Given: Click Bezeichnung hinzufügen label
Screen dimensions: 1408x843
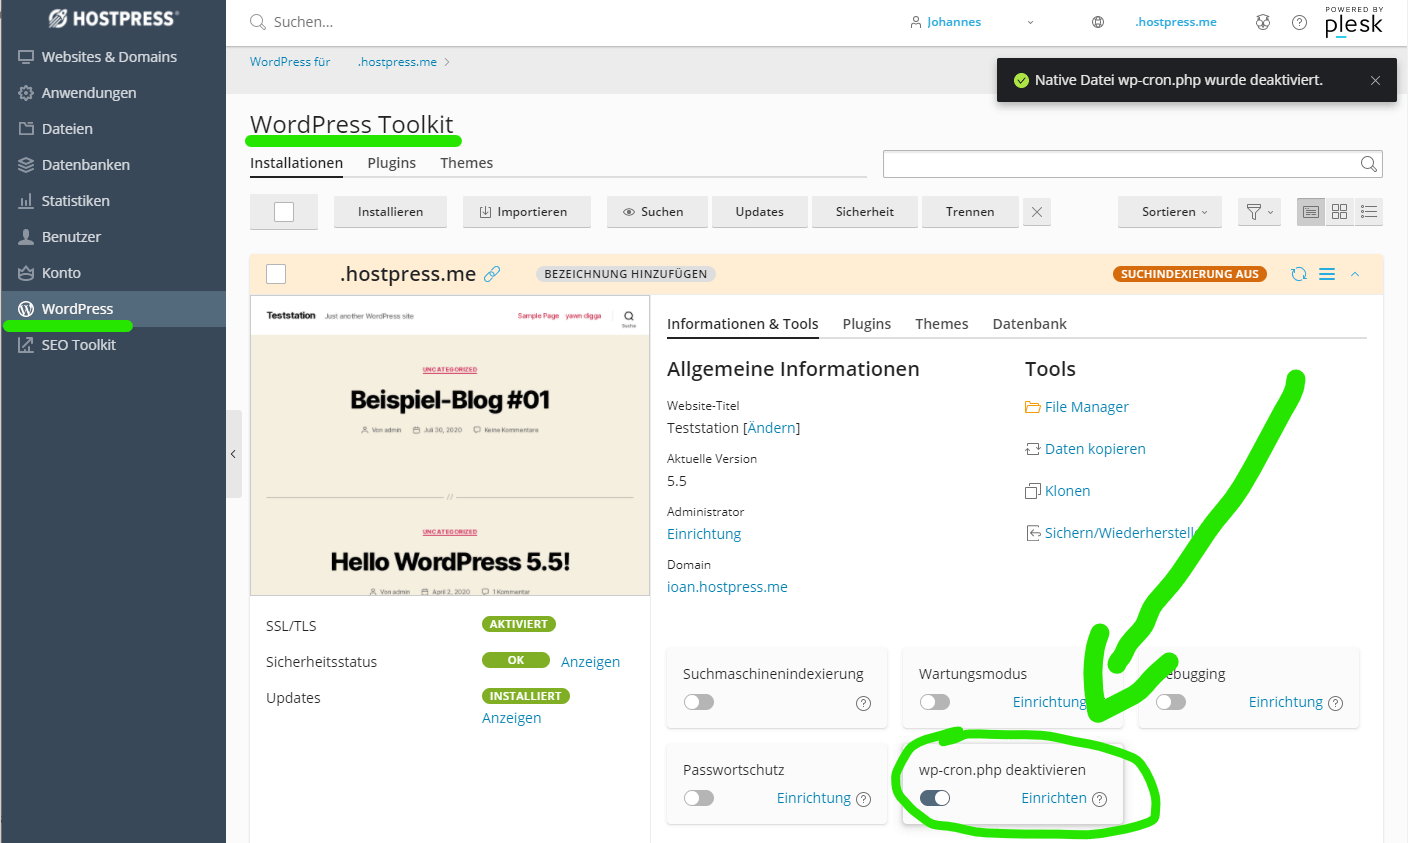Looking at the screenshot, I should pyautogui.click(x=626, y=274).
